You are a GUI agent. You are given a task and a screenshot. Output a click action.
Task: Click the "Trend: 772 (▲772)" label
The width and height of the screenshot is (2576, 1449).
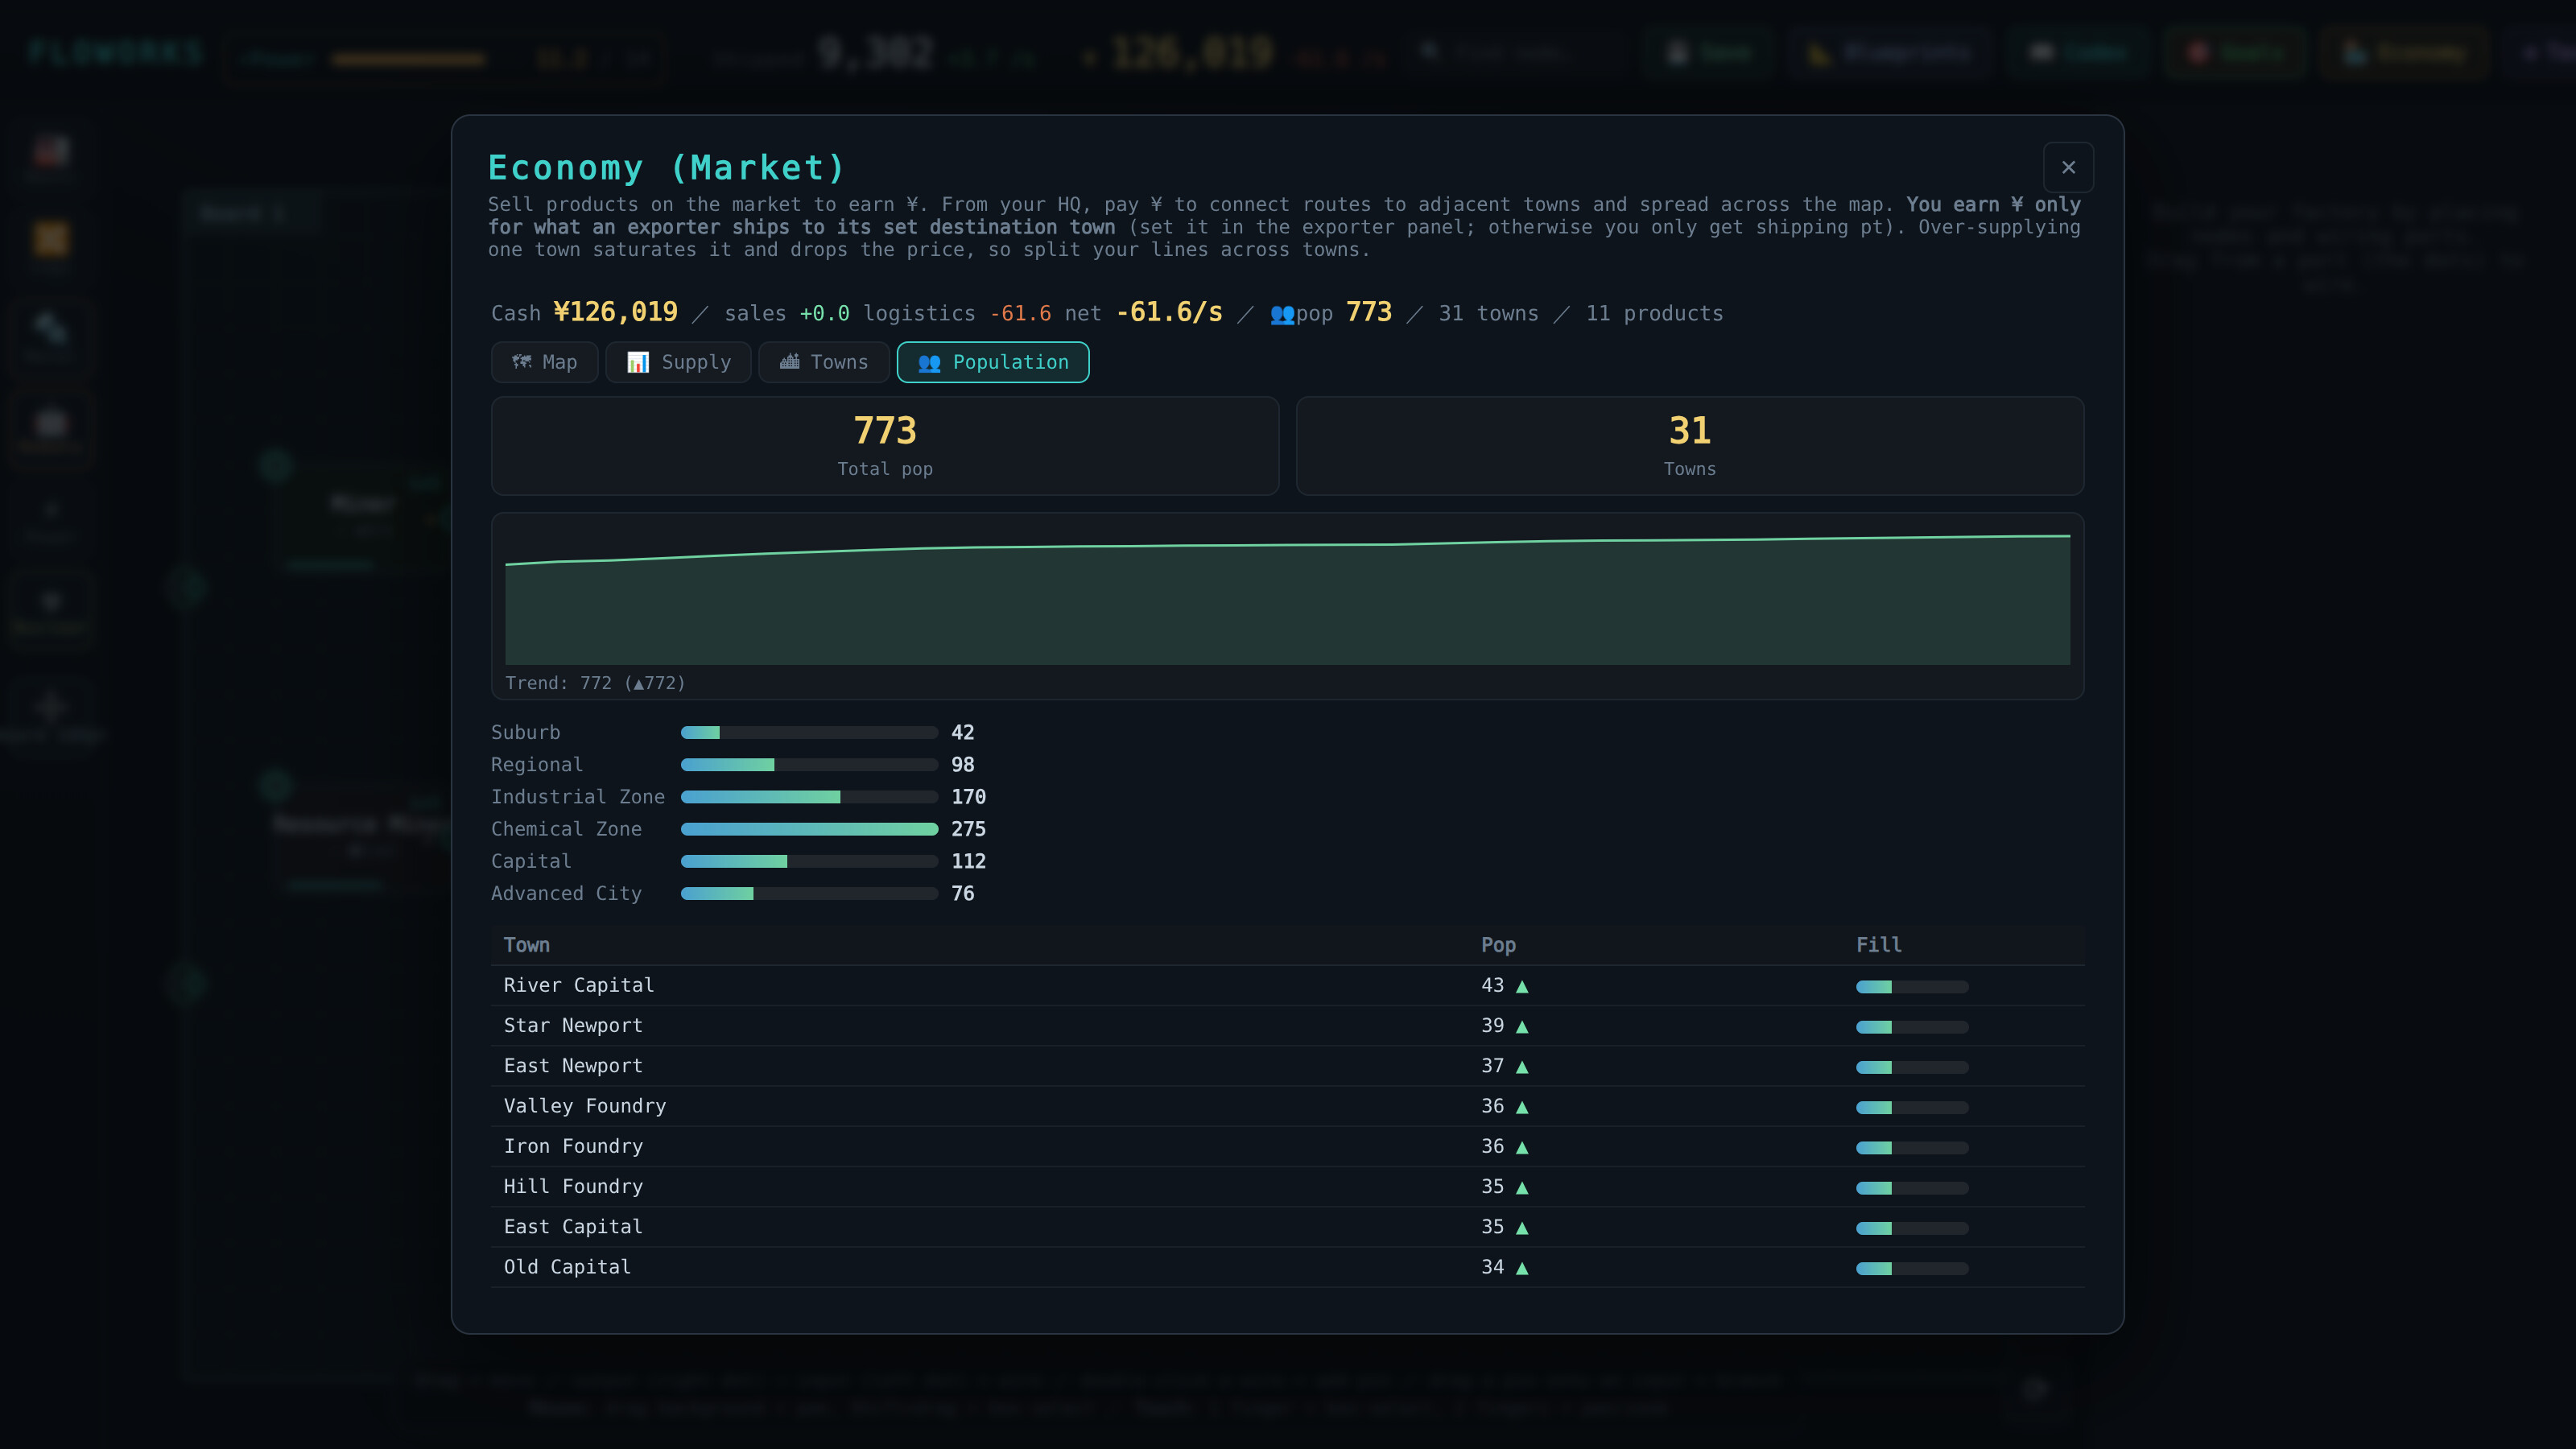pyautogui.click(x=595, y=683)
